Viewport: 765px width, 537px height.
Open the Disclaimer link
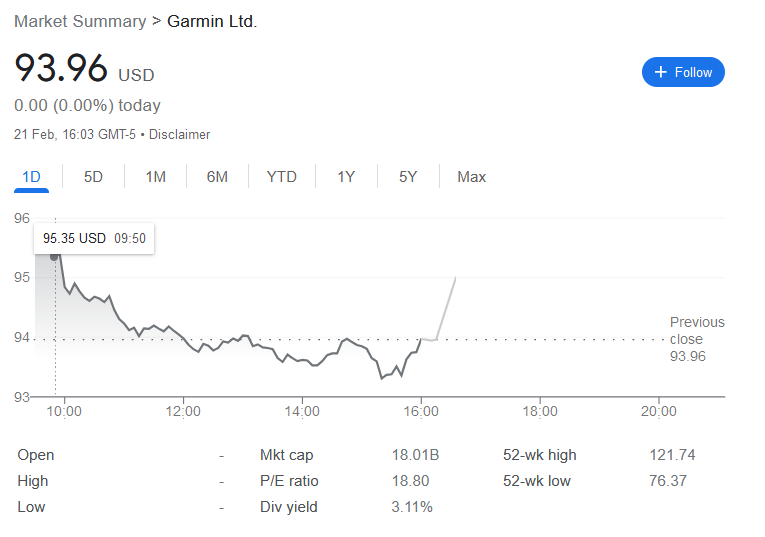coord(180,134)
